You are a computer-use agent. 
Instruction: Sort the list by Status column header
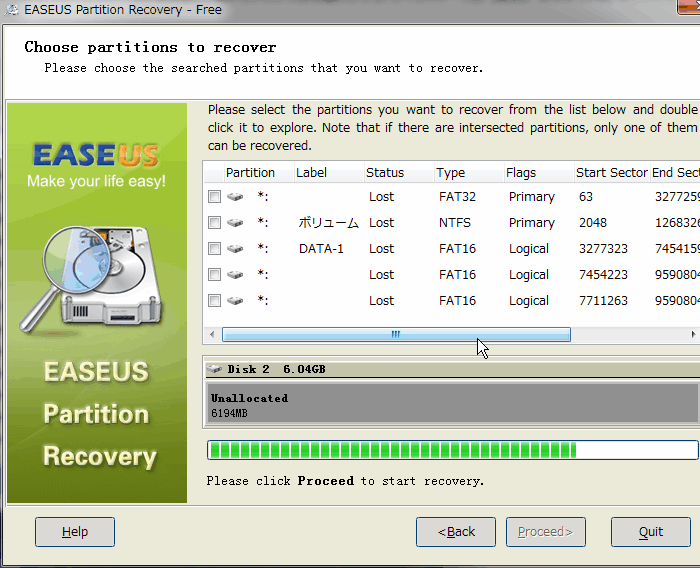385,173
